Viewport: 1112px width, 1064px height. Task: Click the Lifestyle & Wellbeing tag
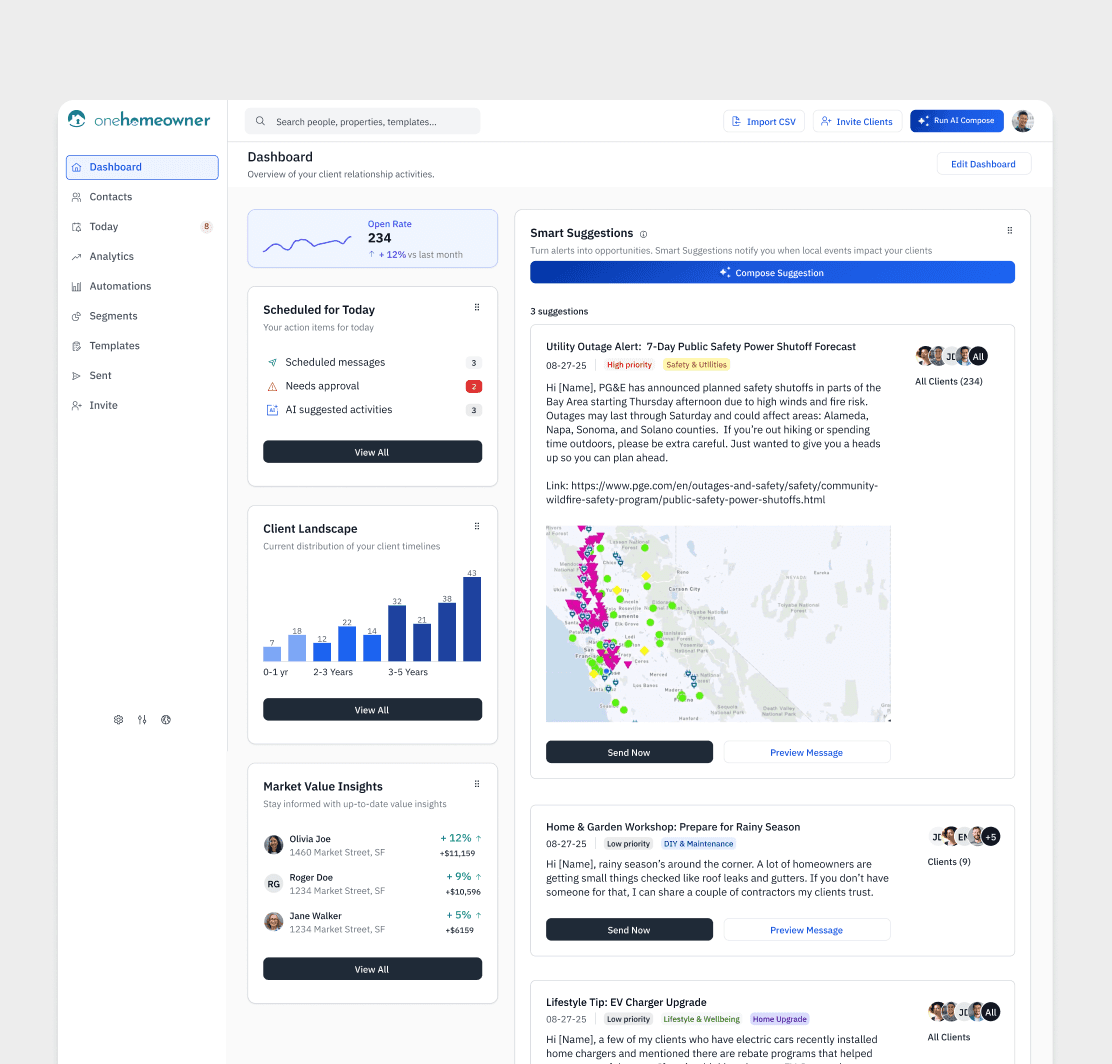[x=701, y=1019]
